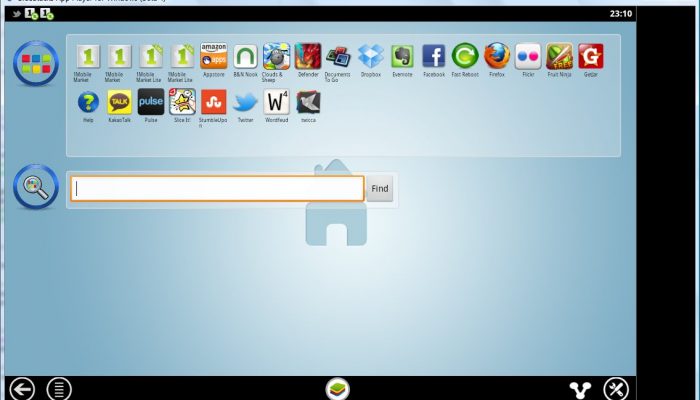Open Clouds & Sheep game

coord(276,56)
